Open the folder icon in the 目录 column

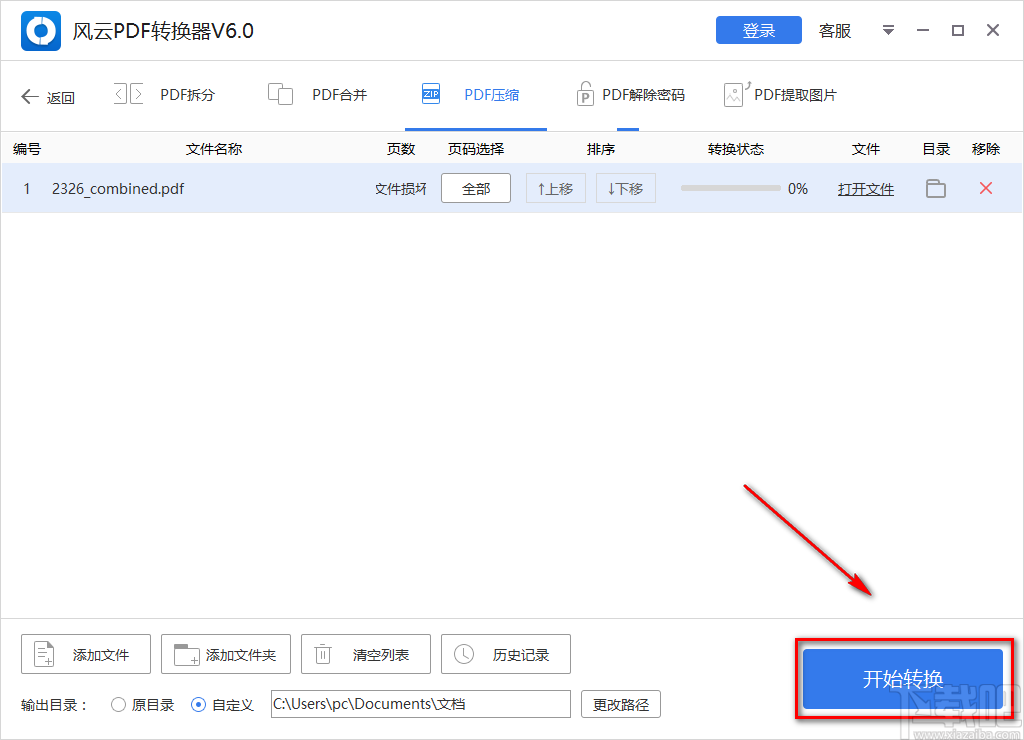click(x=935, y=188)
